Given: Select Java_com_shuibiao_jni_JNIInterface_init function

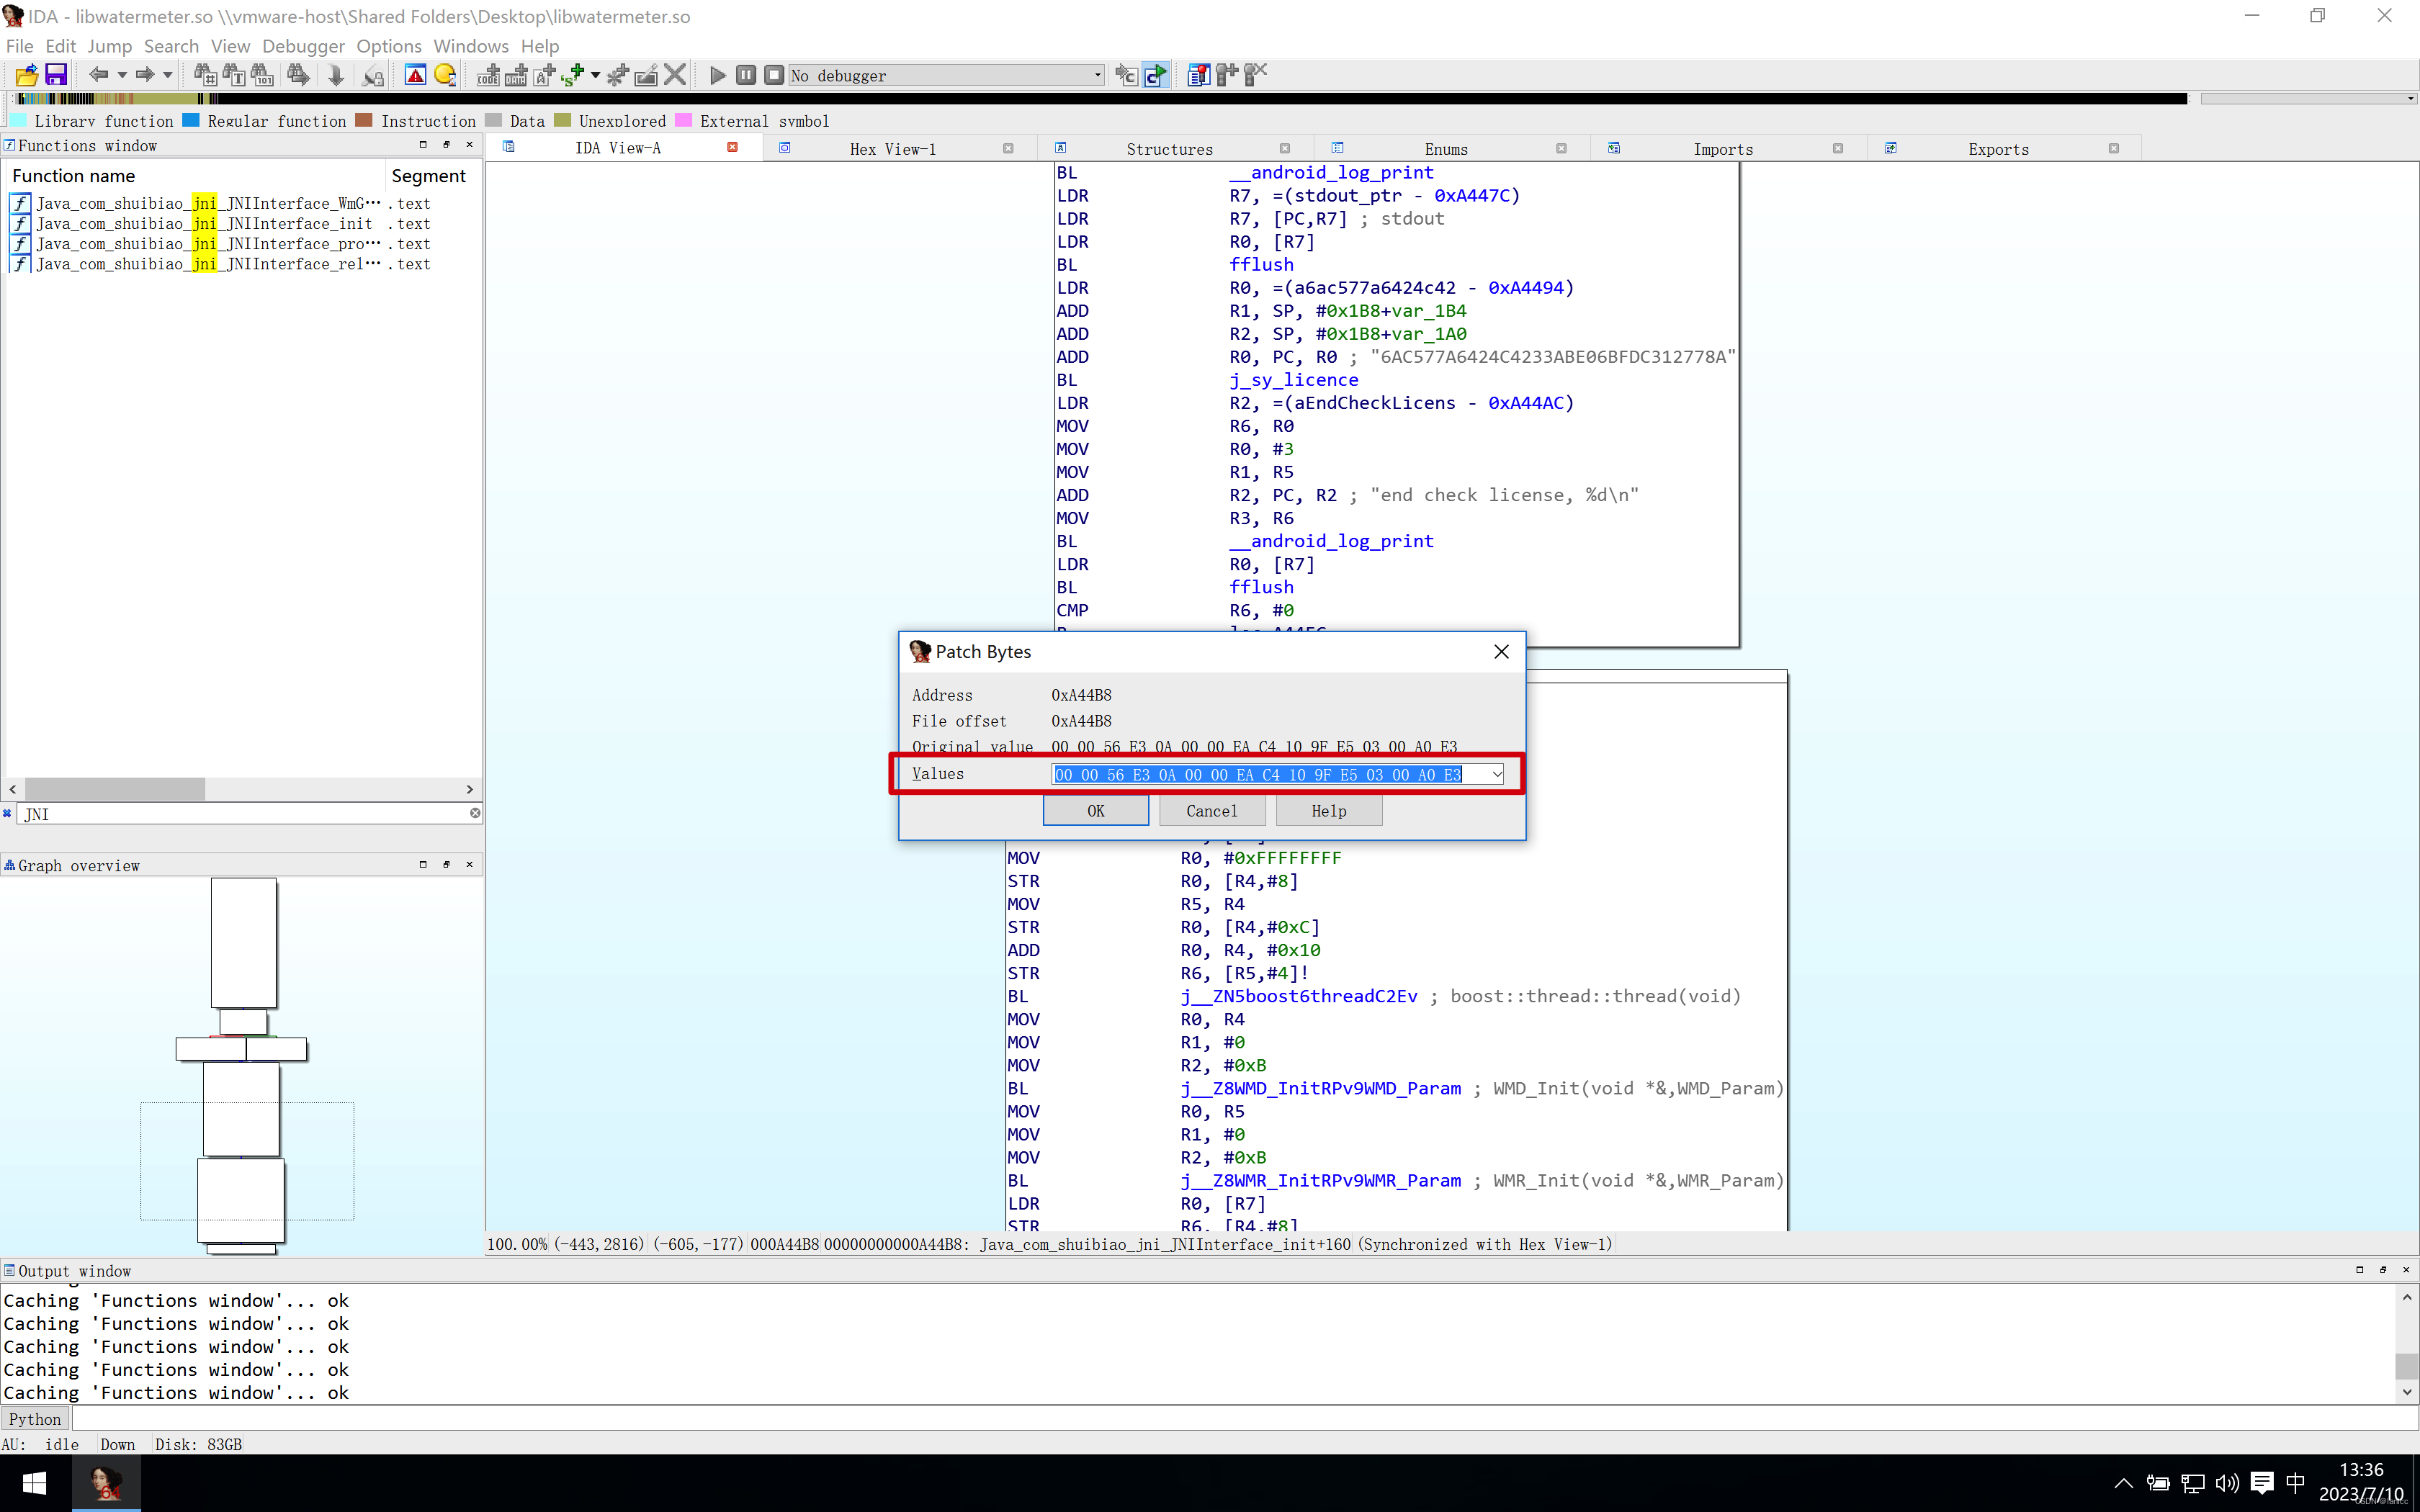Looking at the screenshot, I should pos(204,224).
